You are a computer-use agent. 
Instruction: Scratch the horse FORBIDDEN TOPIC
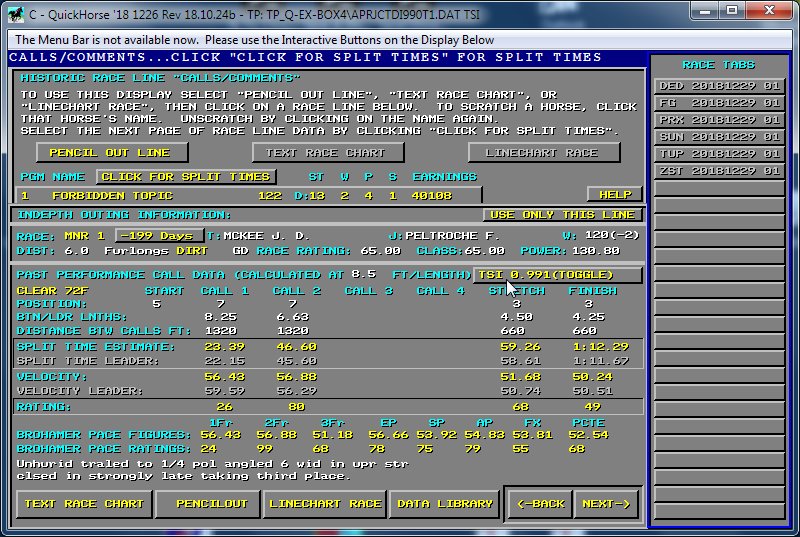click(112, 195)
